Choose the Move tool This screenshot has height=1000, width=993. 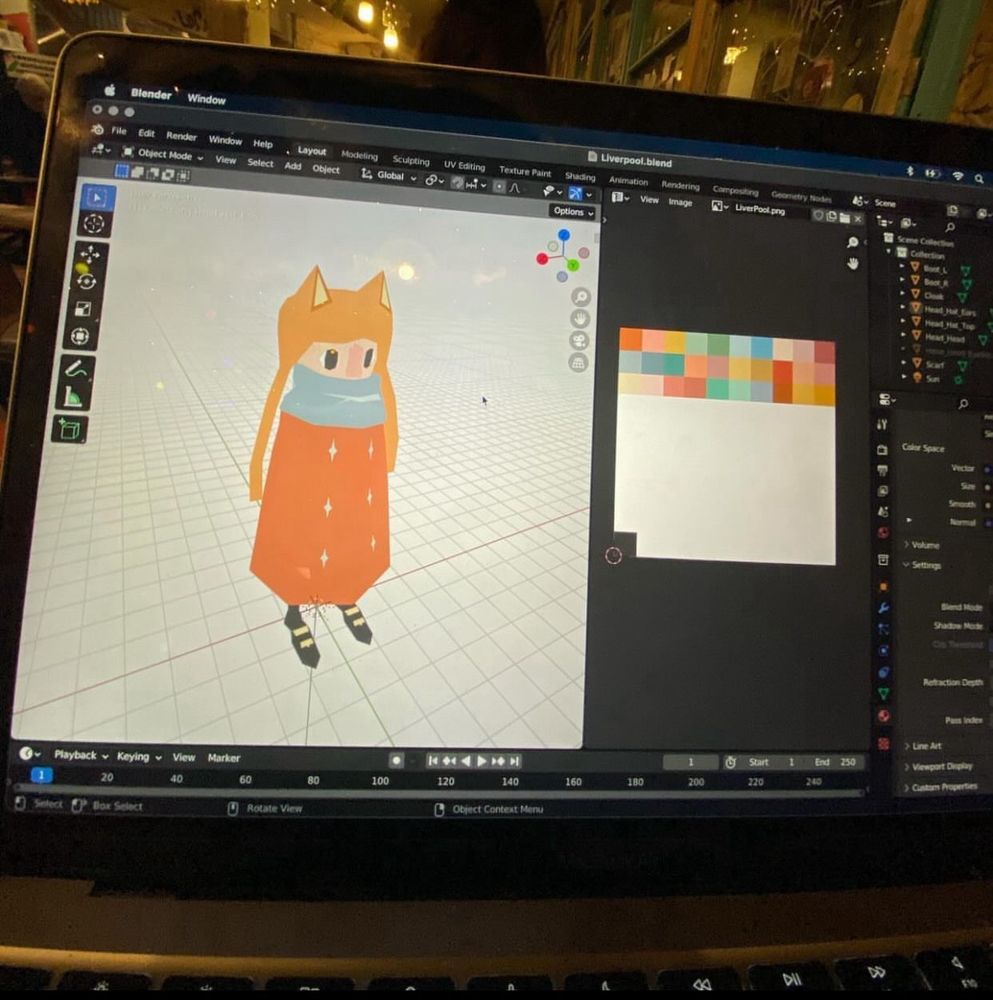coord(89,255)
